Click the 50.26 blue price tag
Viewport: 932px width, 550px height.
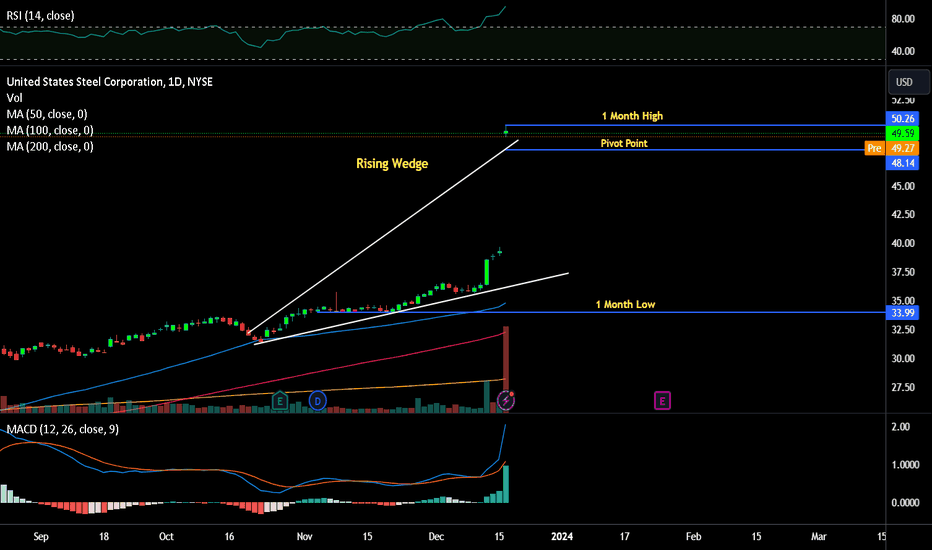click(902, 118)
